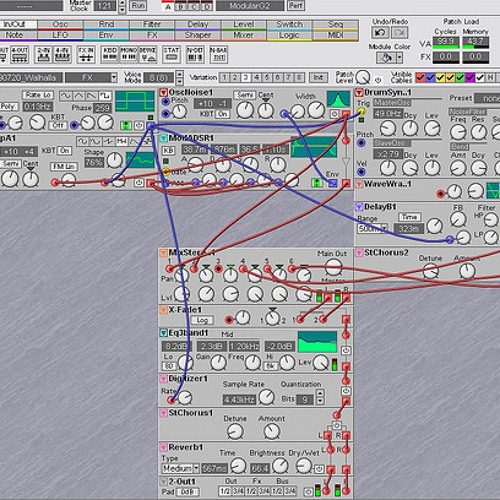This screenshot has width=500, height=500.
Task: Select the sine LFO waveform icon
Action: [x=66, y=96]
